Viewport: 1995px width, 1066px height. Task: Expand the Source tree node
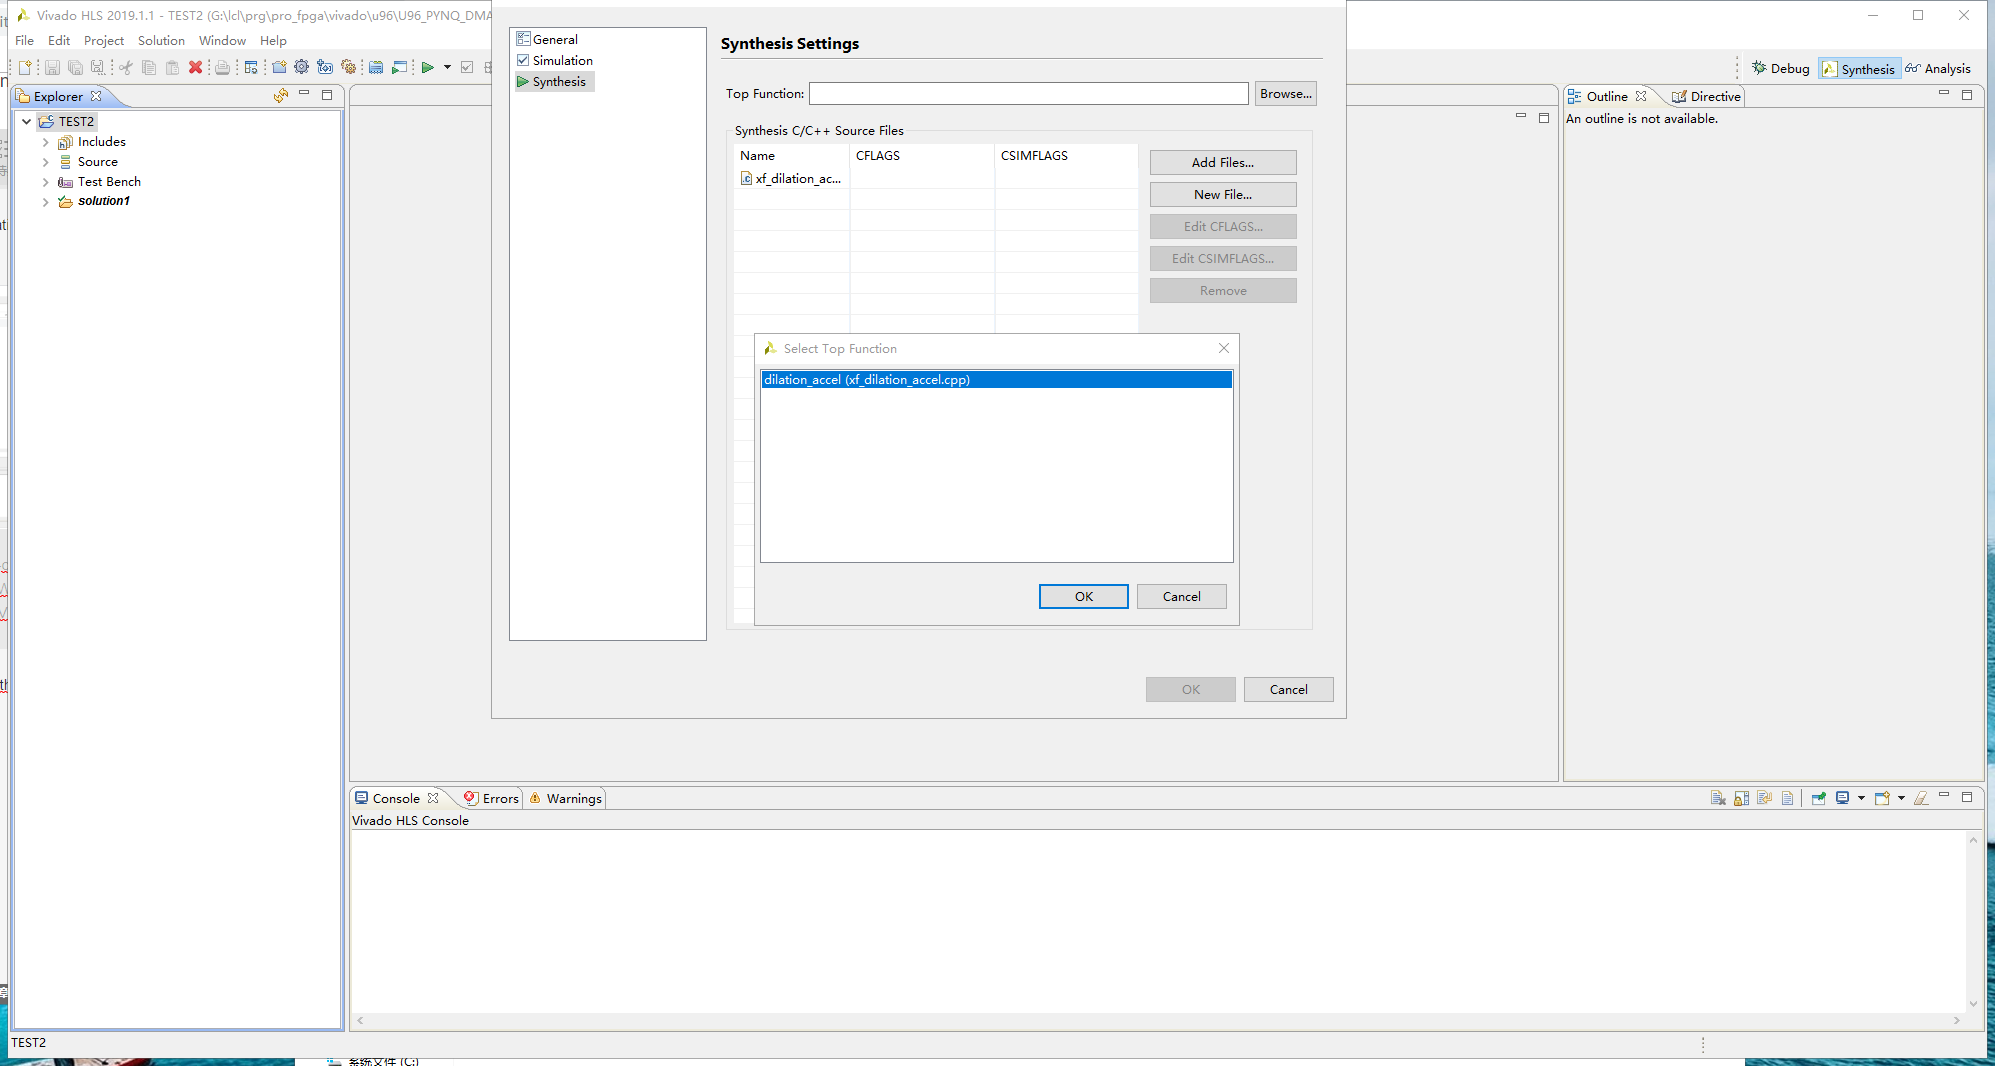[45, 162]
